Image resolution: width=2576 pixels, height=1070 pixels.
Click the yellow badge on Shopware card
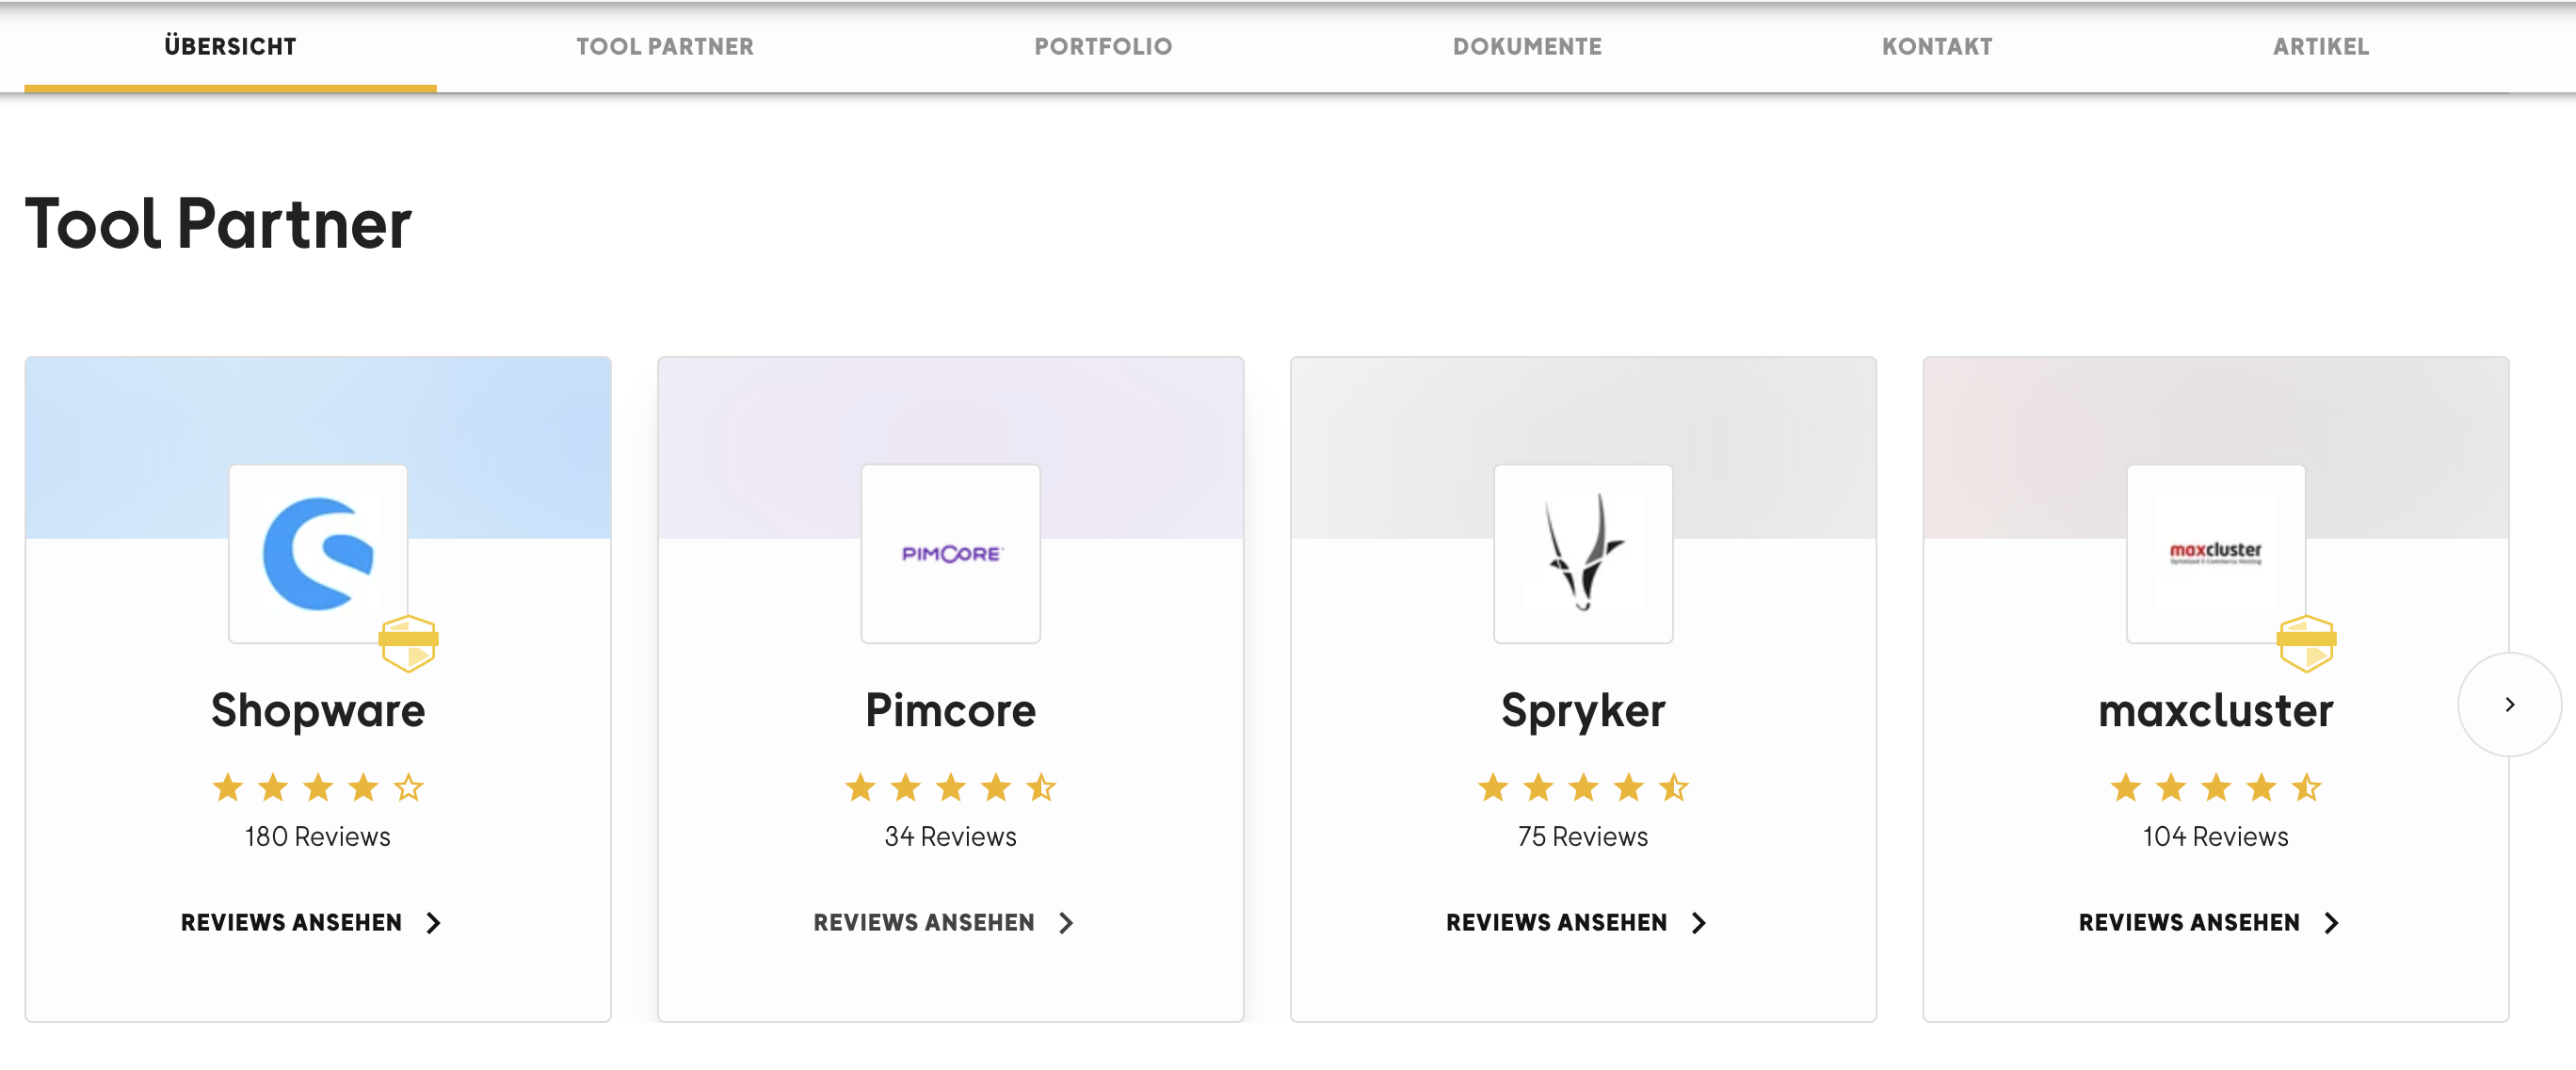tap(408, 643)
